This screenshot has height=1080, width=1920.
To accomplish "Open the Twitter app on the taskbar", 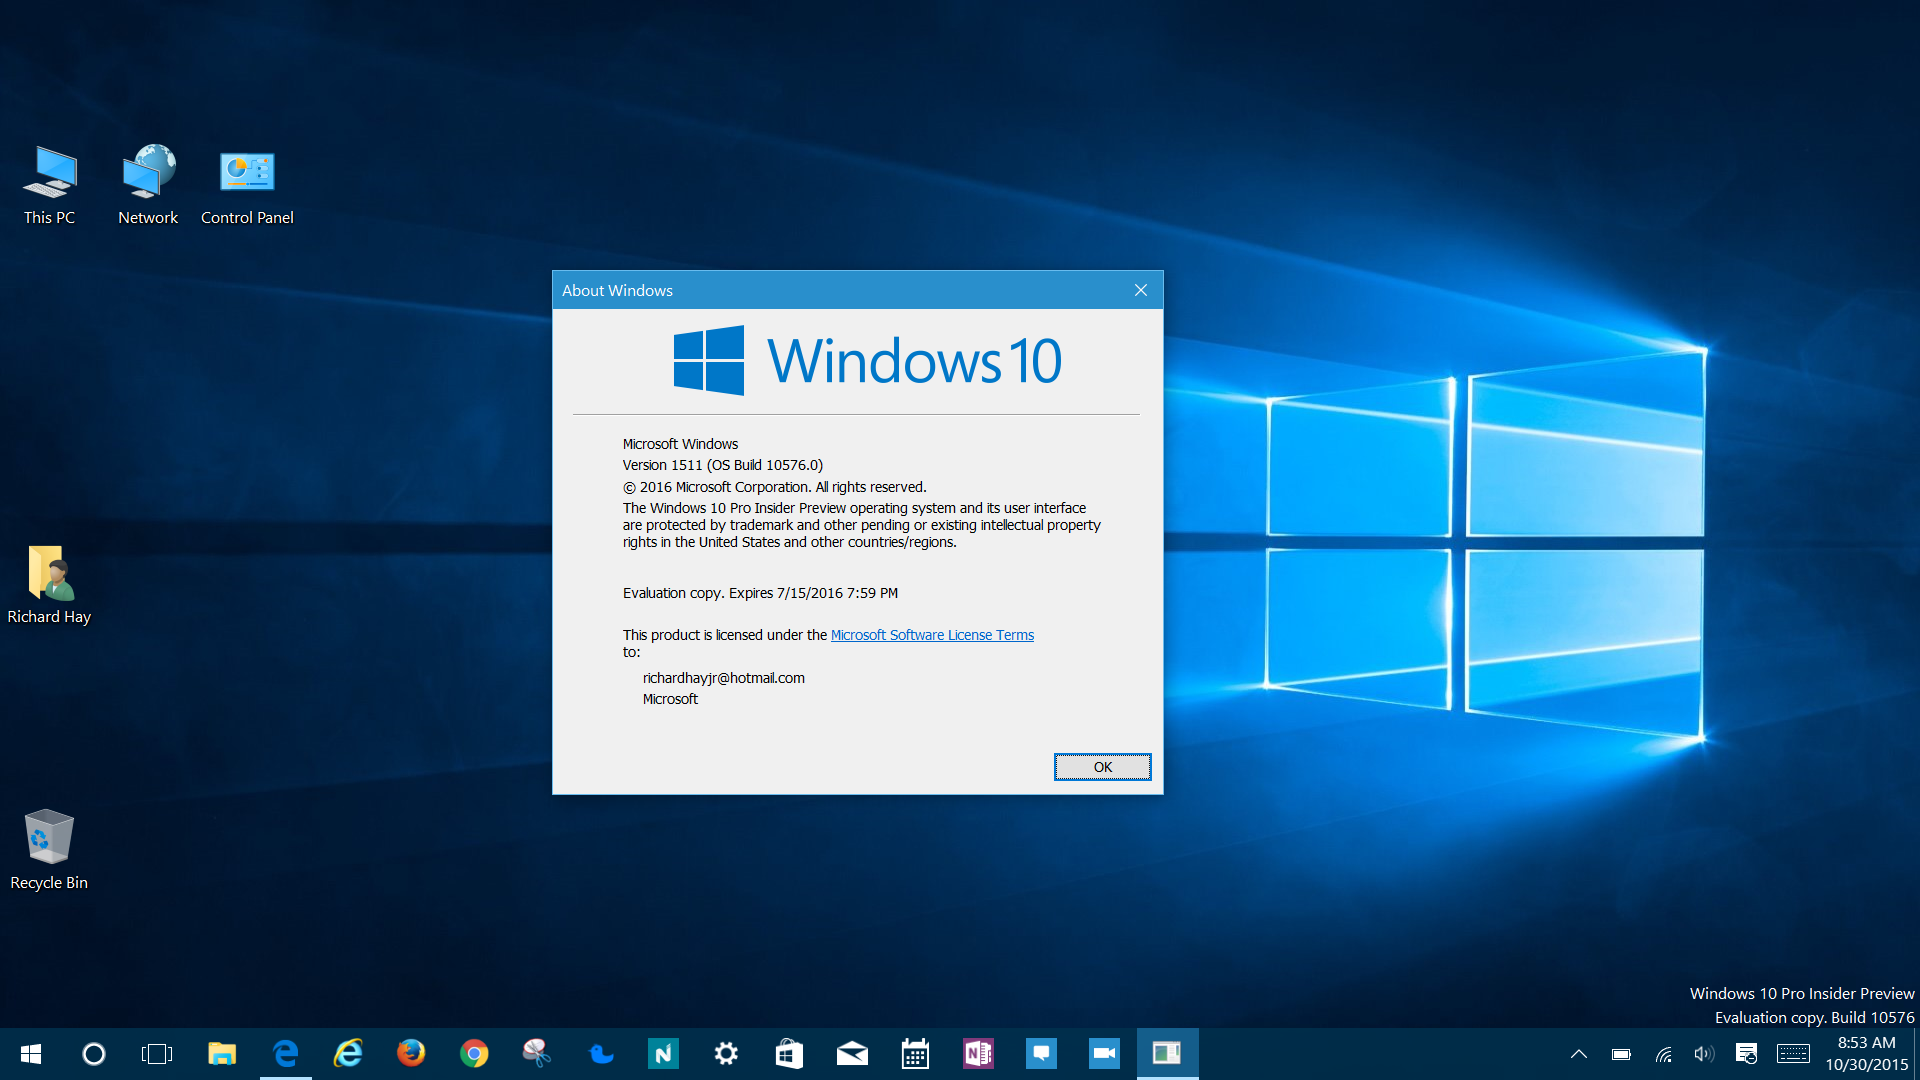I will coord(600,1053).
